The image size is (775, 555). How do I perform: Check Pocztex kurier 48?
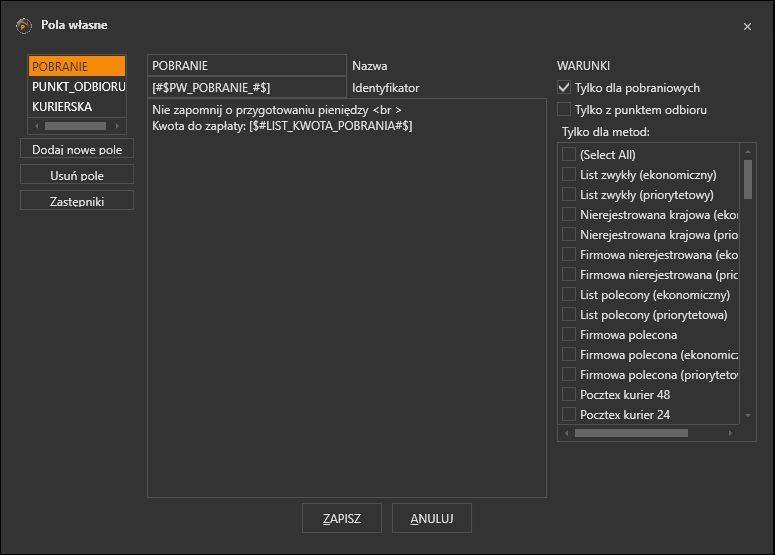point(569,394)
